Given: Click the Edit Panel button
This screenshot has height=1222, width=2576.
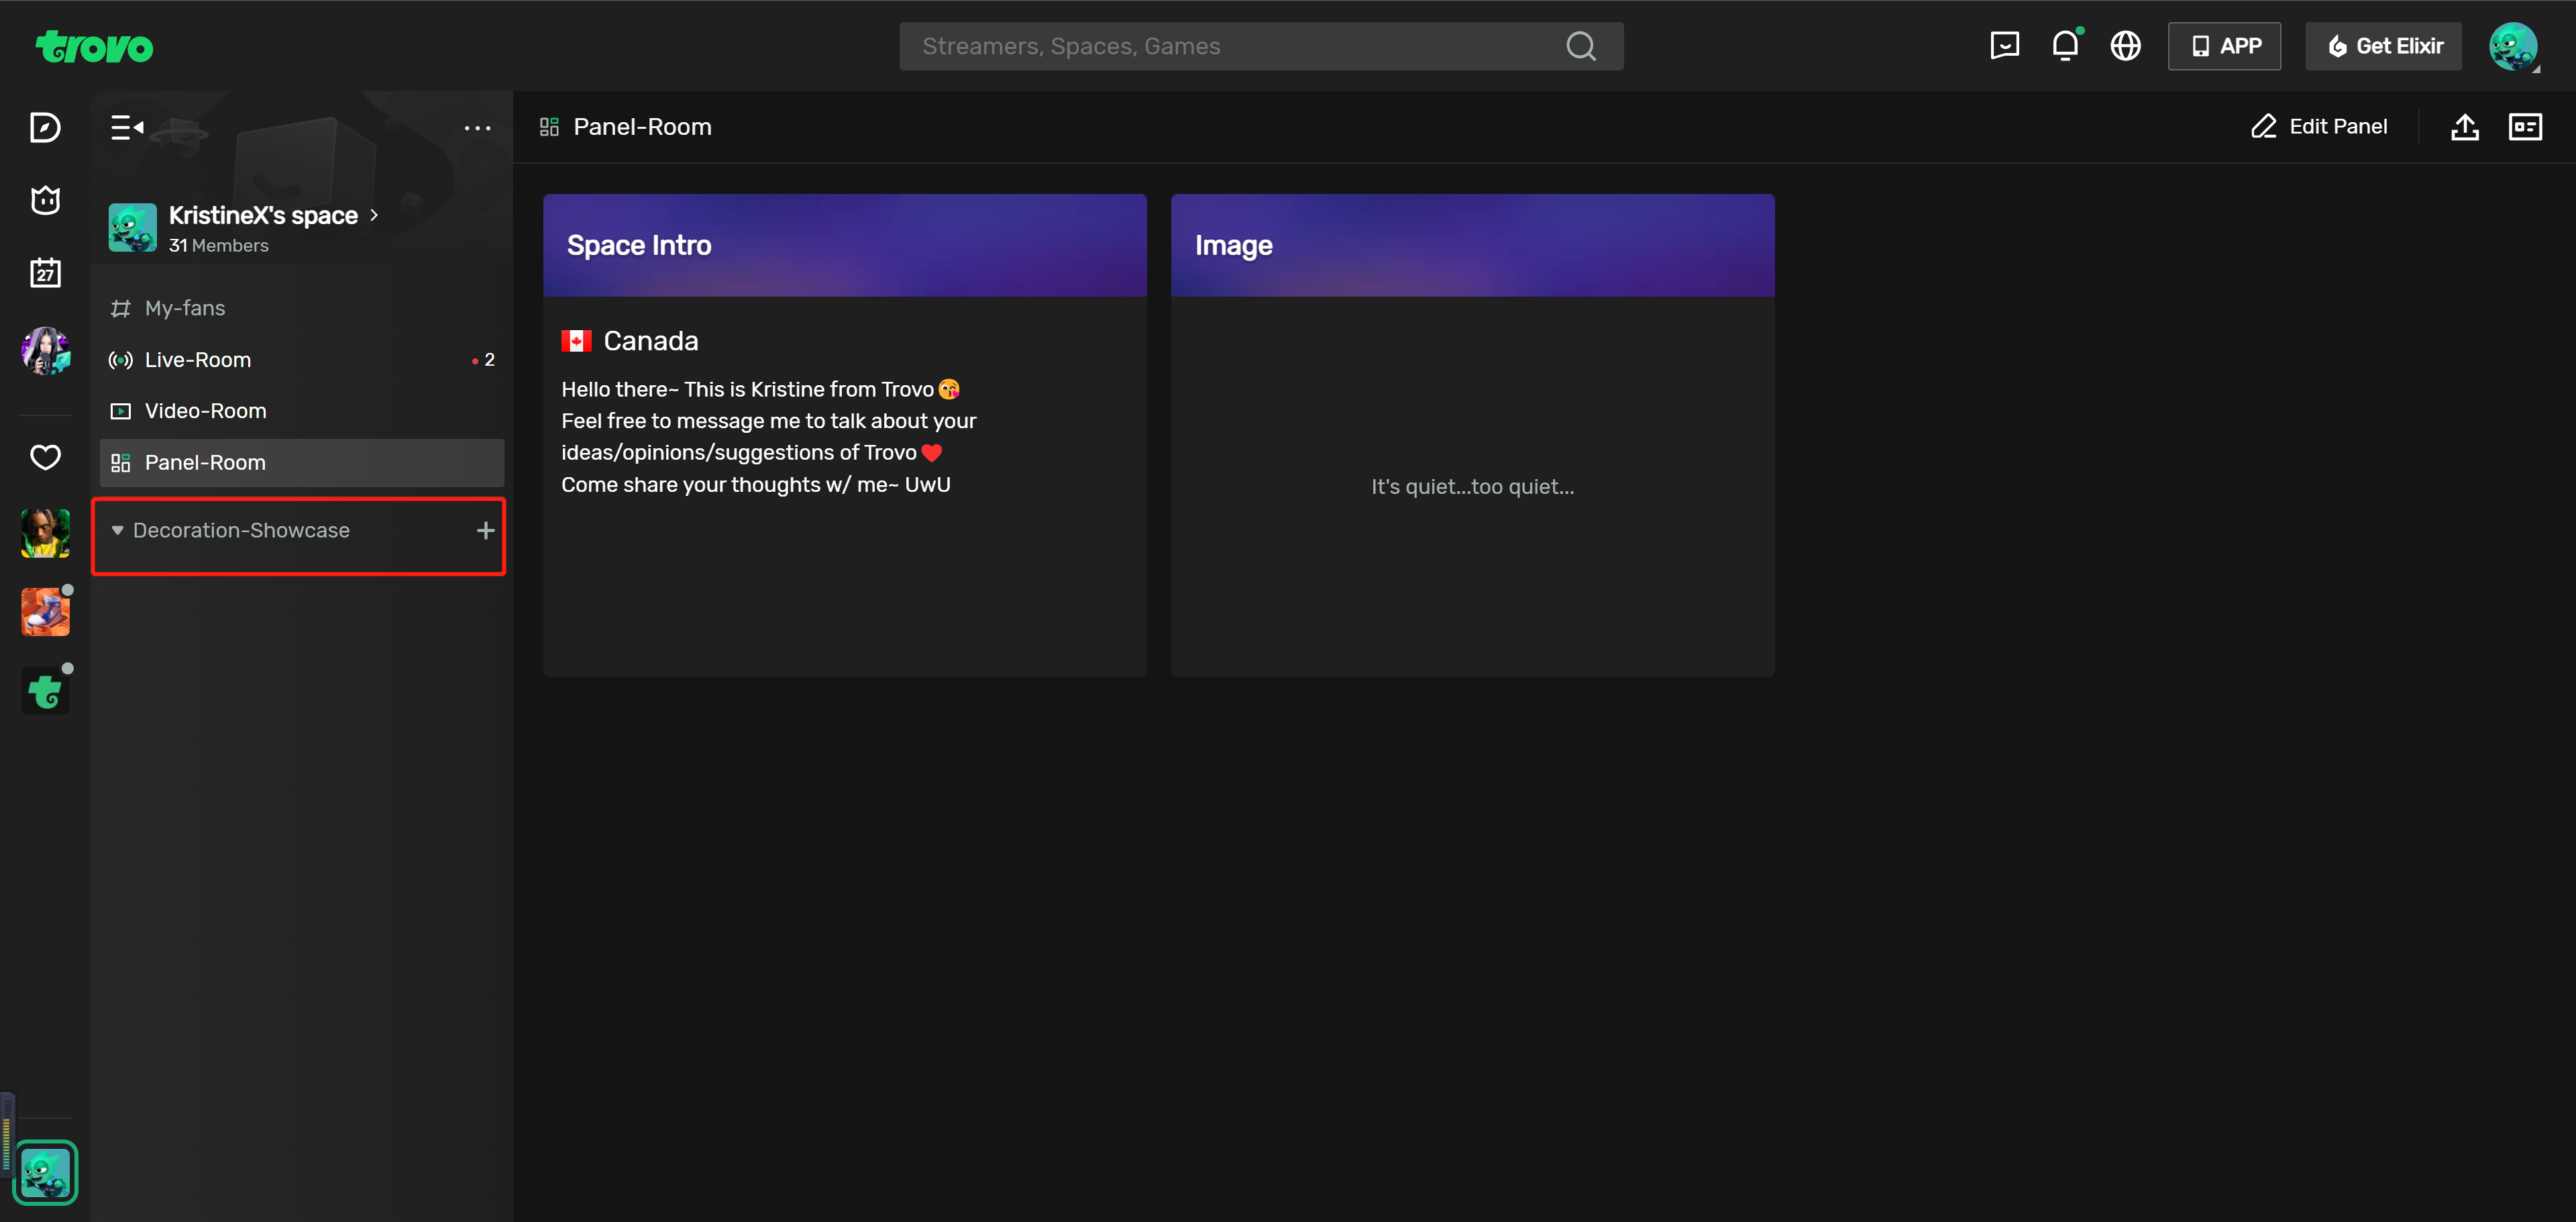Looking at the screenshot, I should tap(2319, 127).
